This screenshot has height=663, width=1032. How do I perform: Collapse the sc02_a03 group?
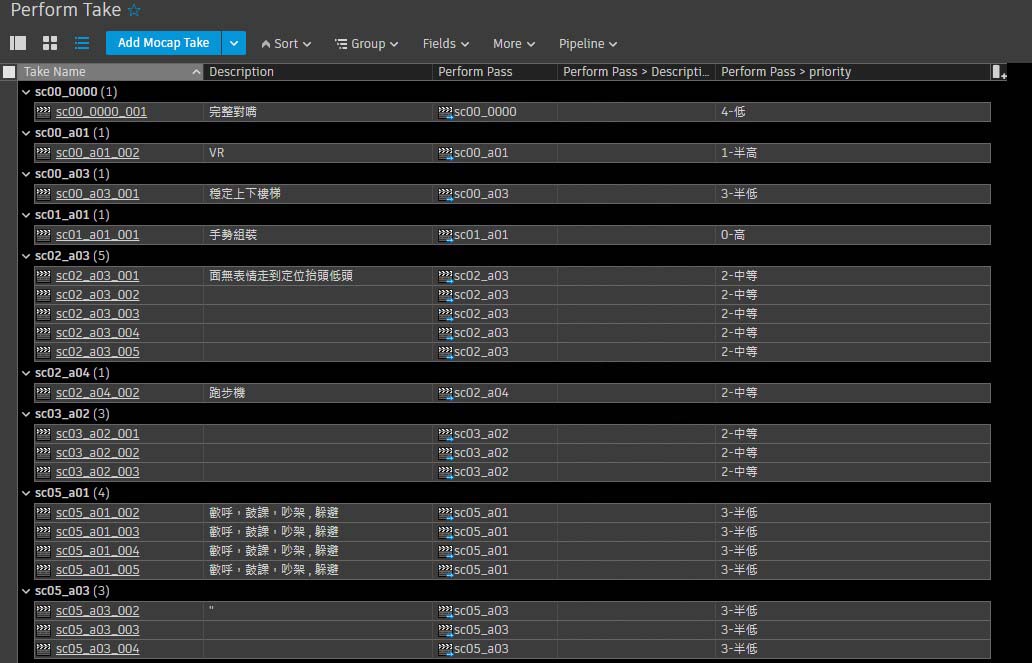26,256
